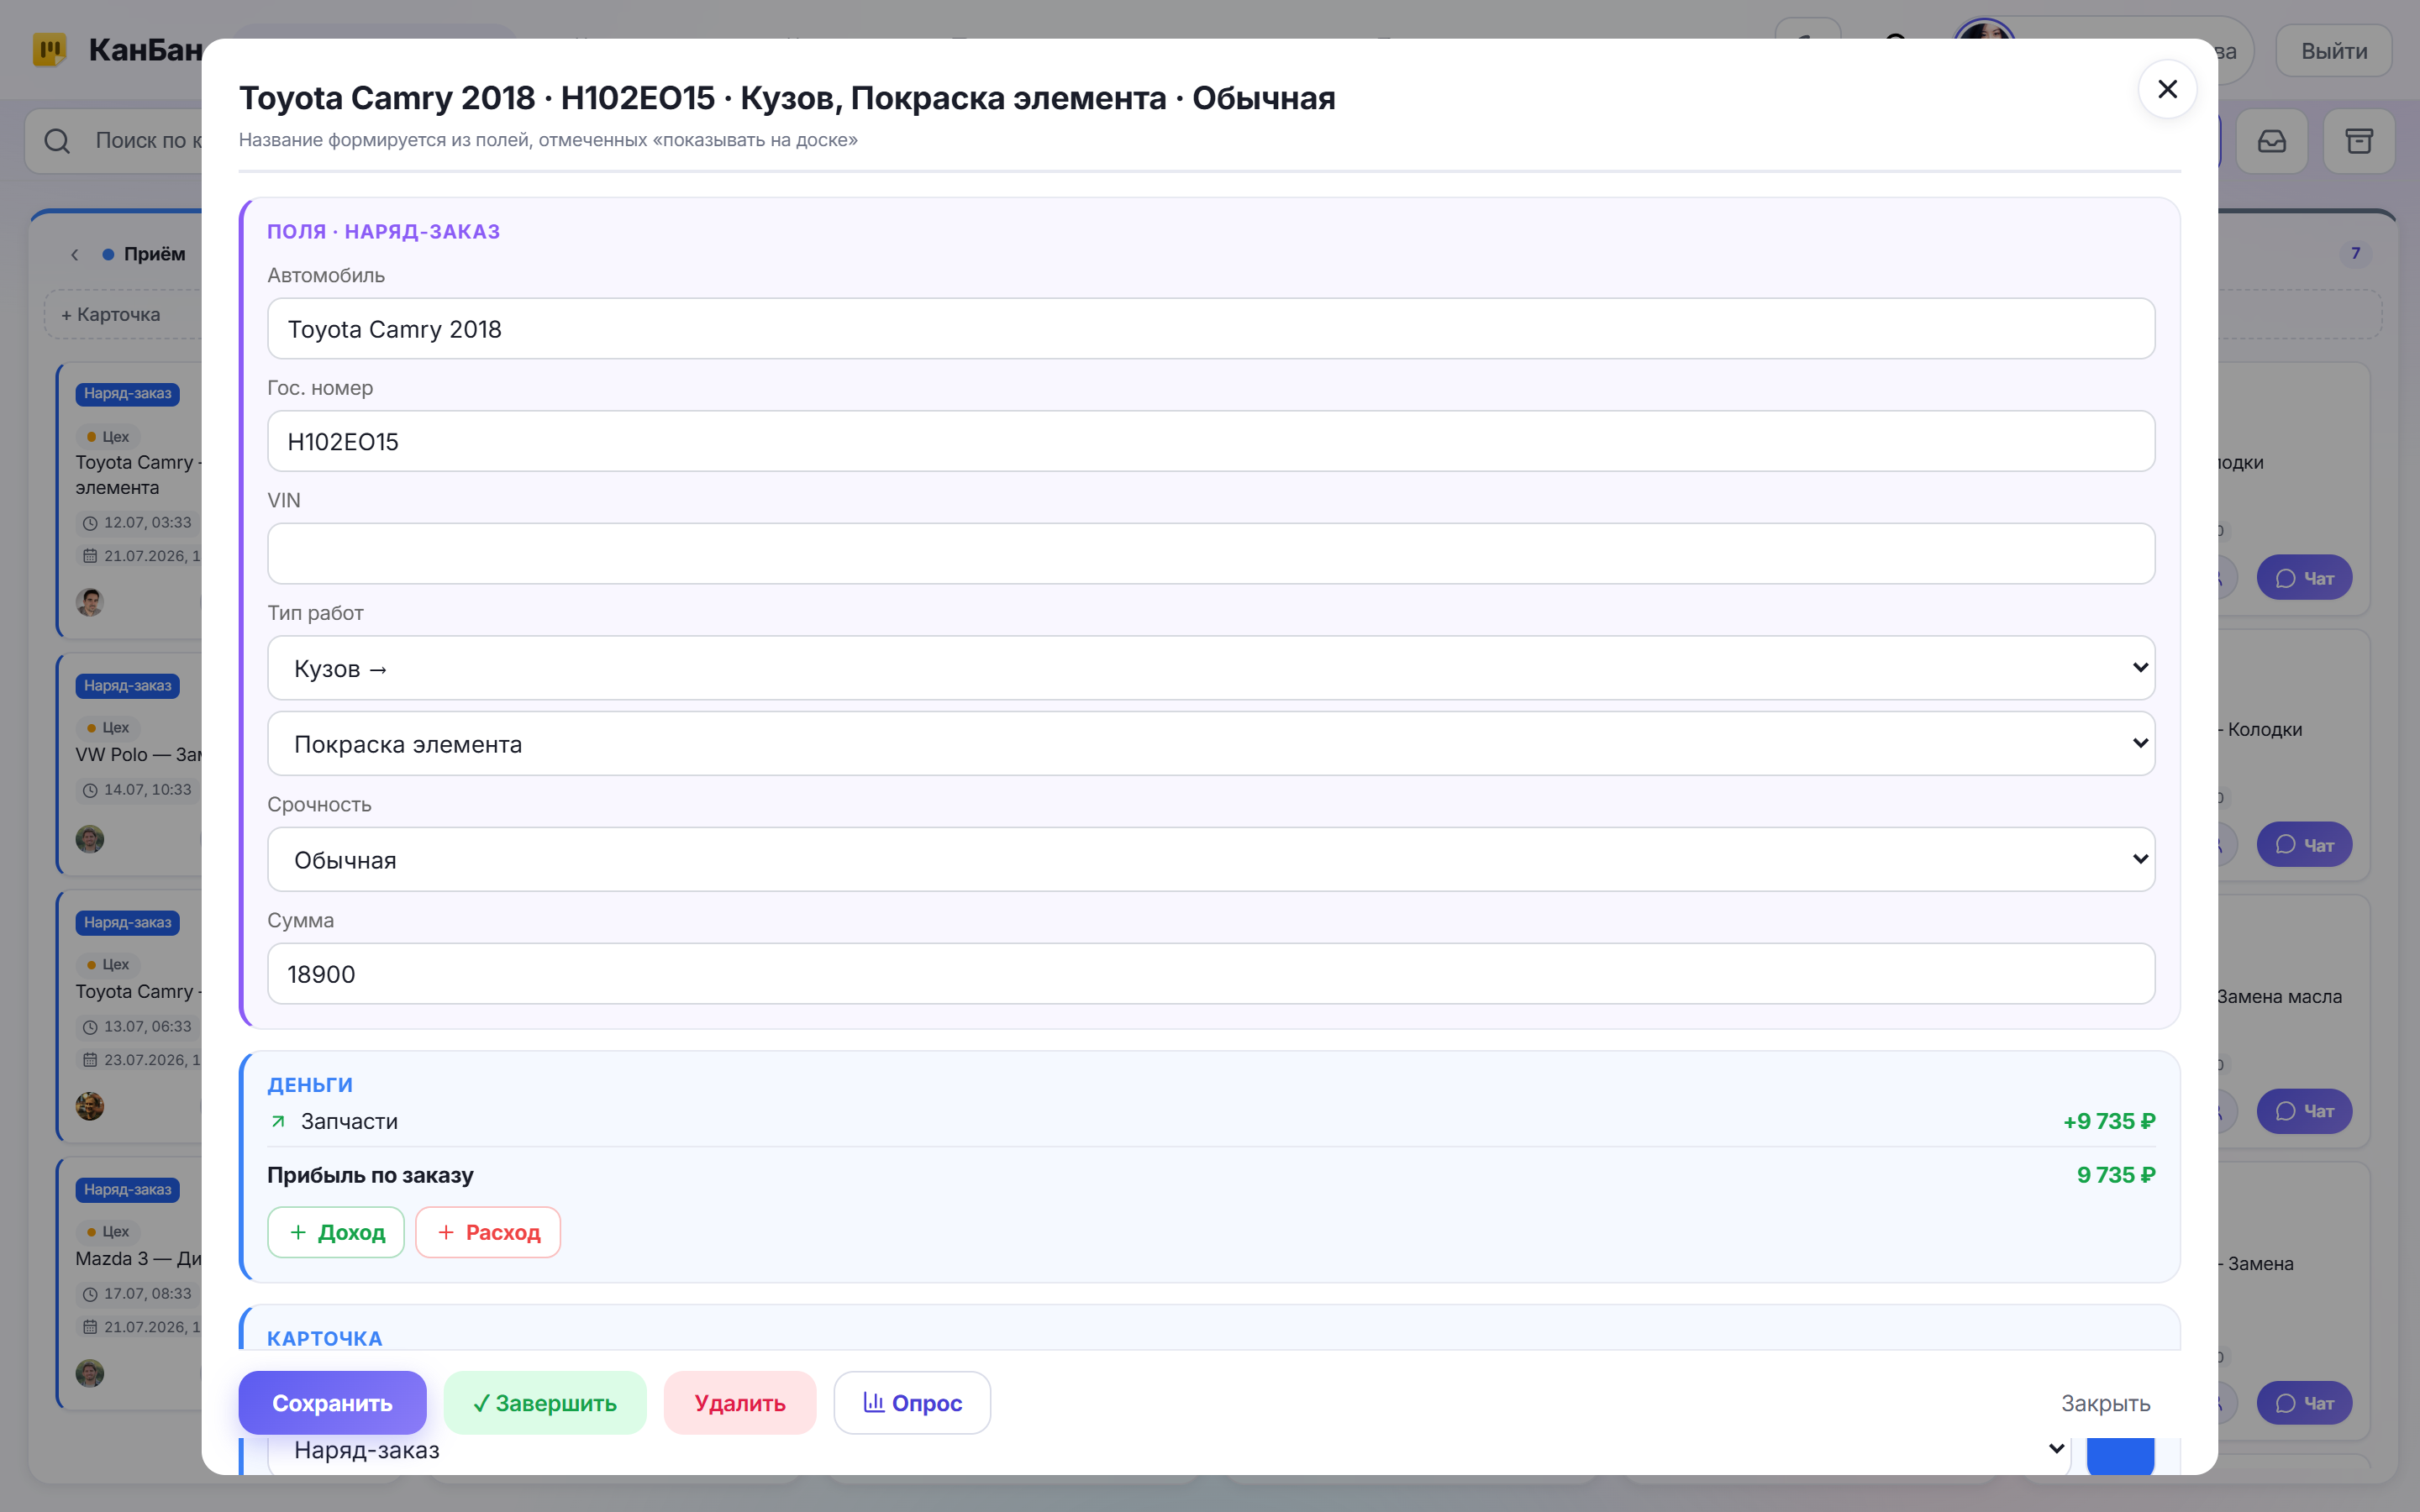This screenshot has width=2420, height=1512.
Task: Click the KanBan logo icon
Action: 49,49
